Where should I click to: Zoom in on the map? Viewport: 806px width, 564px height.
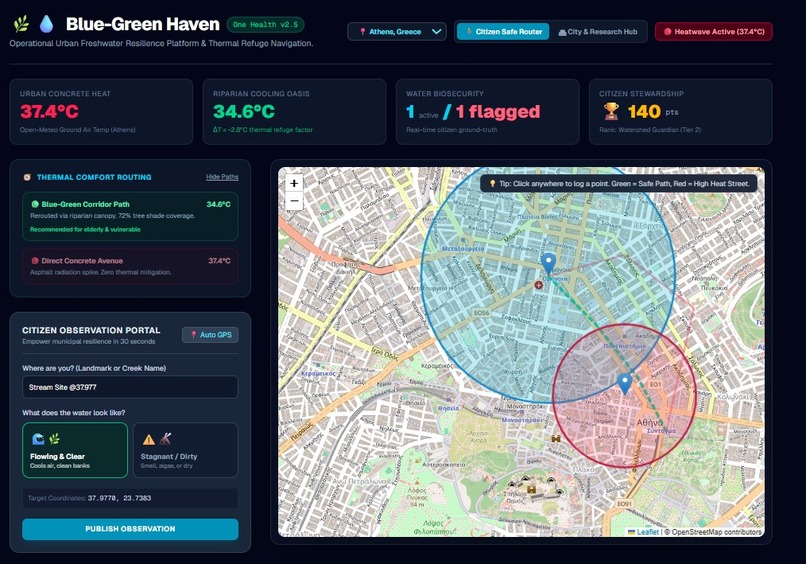(x=294, y=184)
